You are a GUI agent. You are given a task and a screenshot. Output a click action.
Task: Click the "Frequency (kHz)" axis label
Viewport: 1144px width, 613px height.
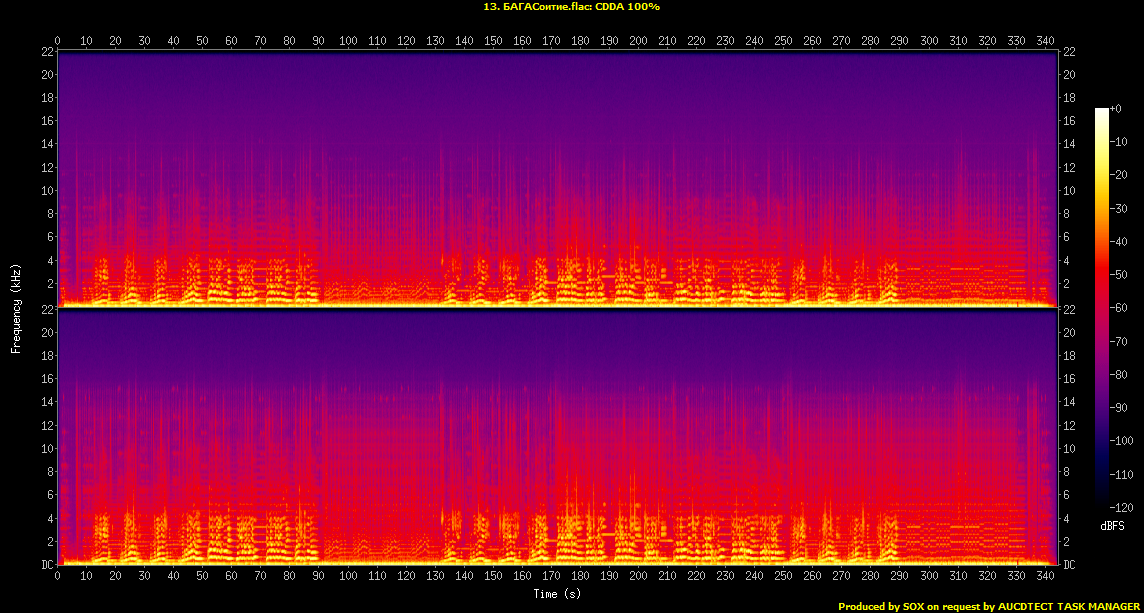(x=16, y=307)
